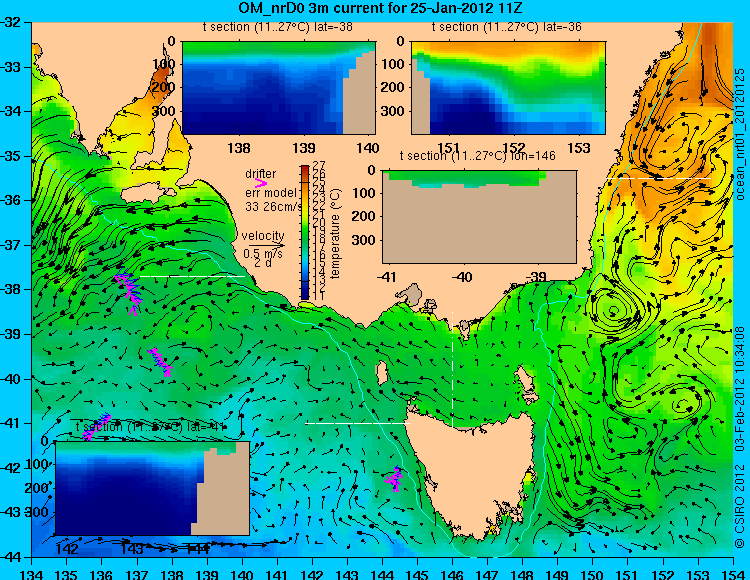Select the drifter track above the lat=-41 inset
The height and width of the screenshot is (580, 750).
click(x=97, y=427)
